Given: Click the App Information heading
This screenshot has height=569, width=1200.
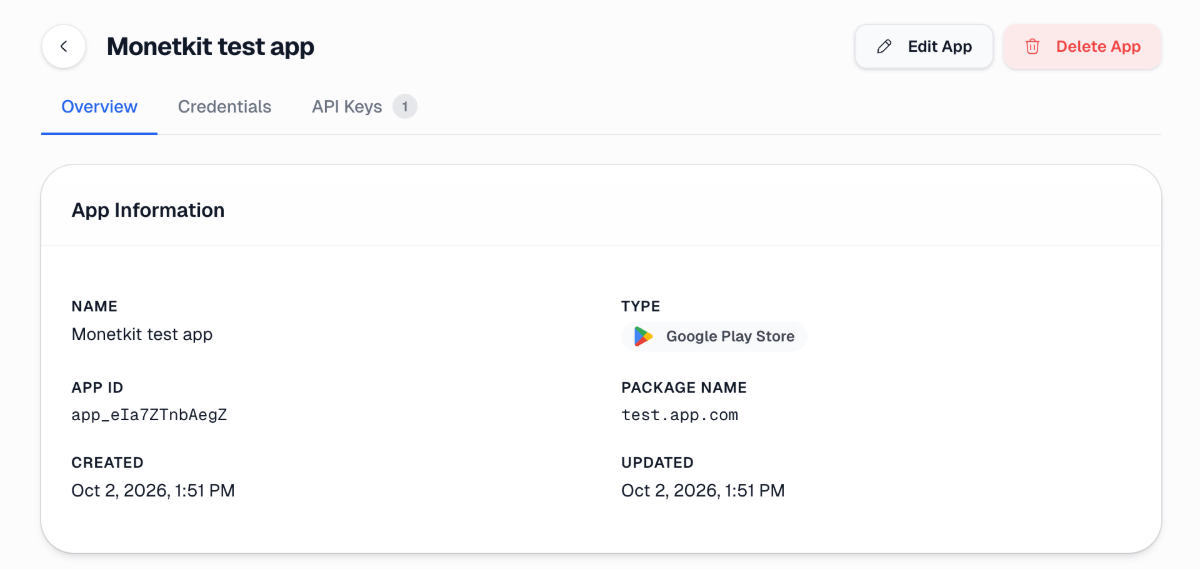Looking at the screenshot, I should click(148, 210).
